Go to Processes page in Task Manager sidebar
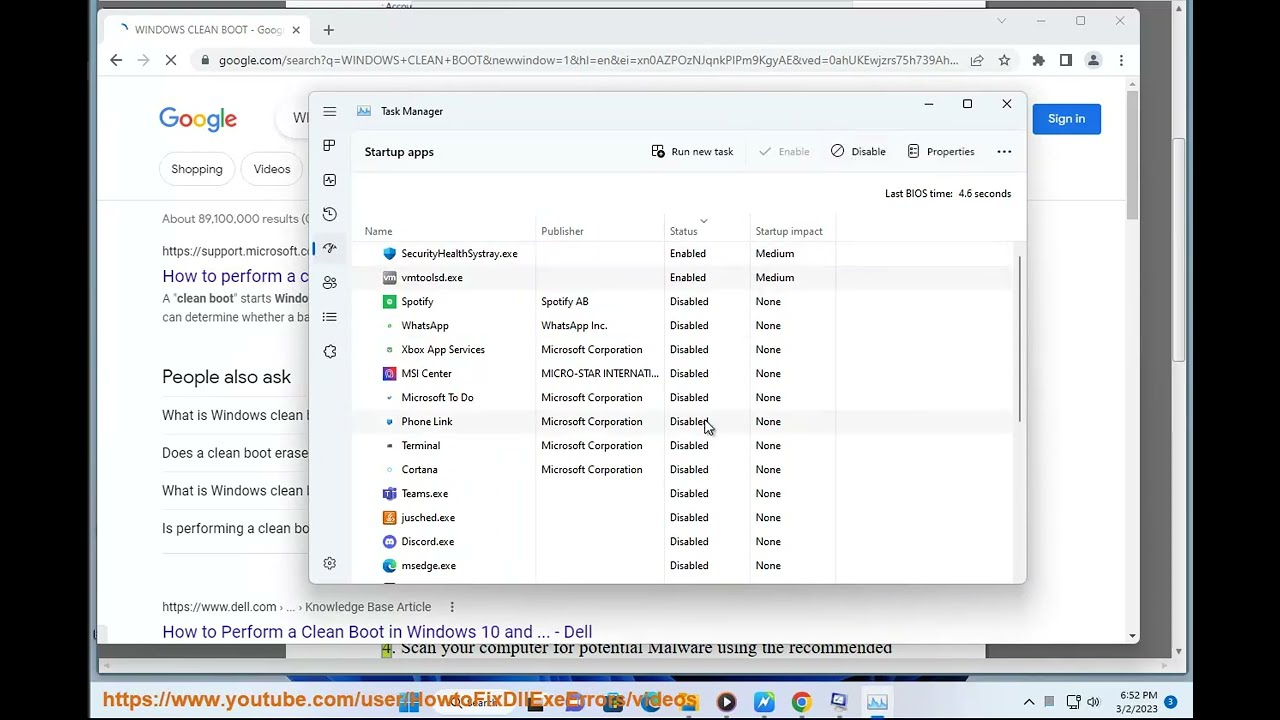Viewport: 1280px width, 720px height. [x=329, y=146]
